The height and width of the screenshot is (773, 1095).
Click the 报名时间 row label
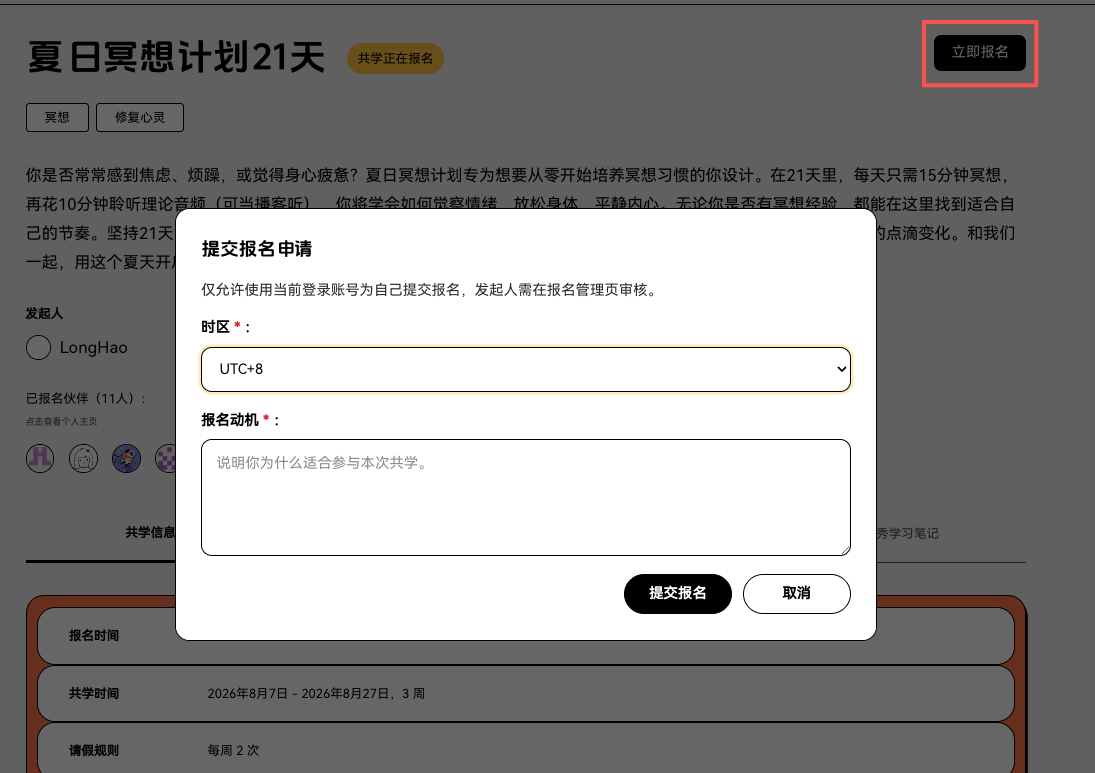click(x=94, y=635)
